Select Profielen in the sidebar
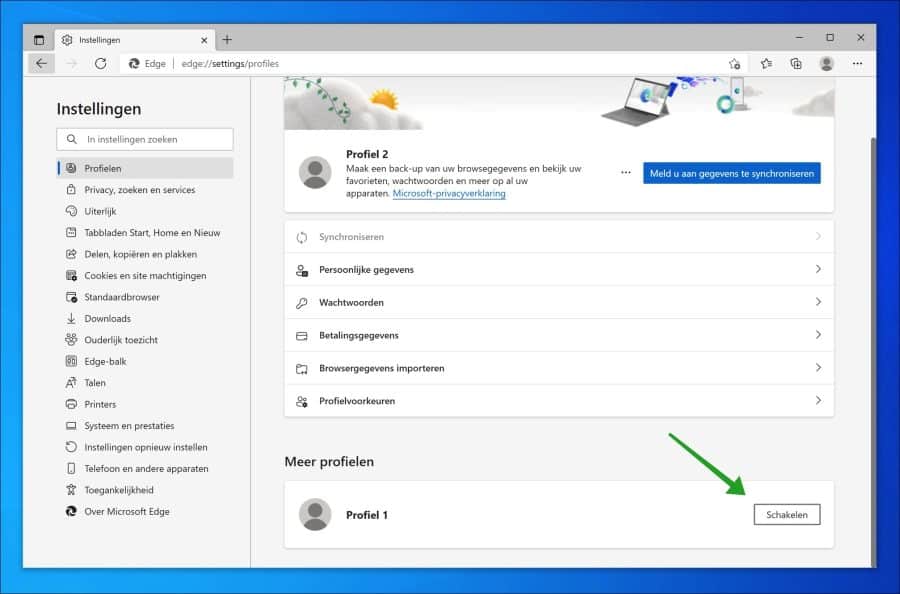This screenshot has height=594, width=900. point(145,168)
